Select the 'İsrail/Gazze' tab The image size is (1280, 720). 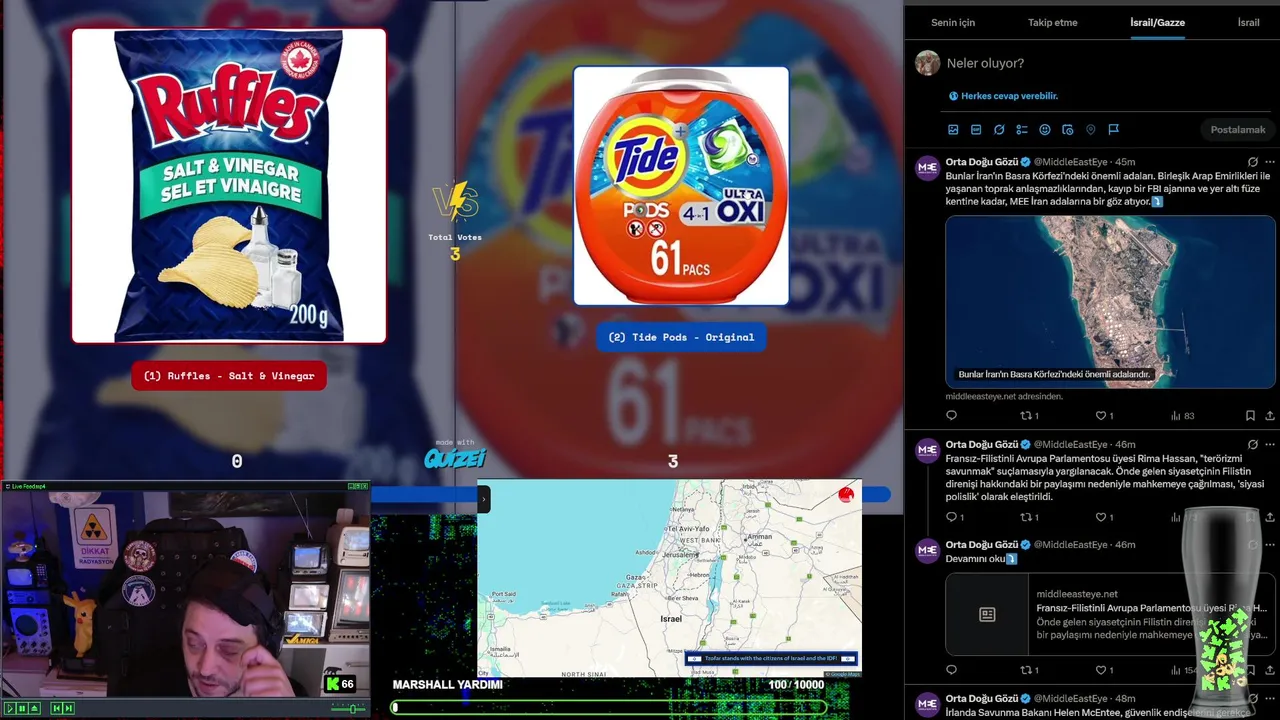tap(1157, 22)
